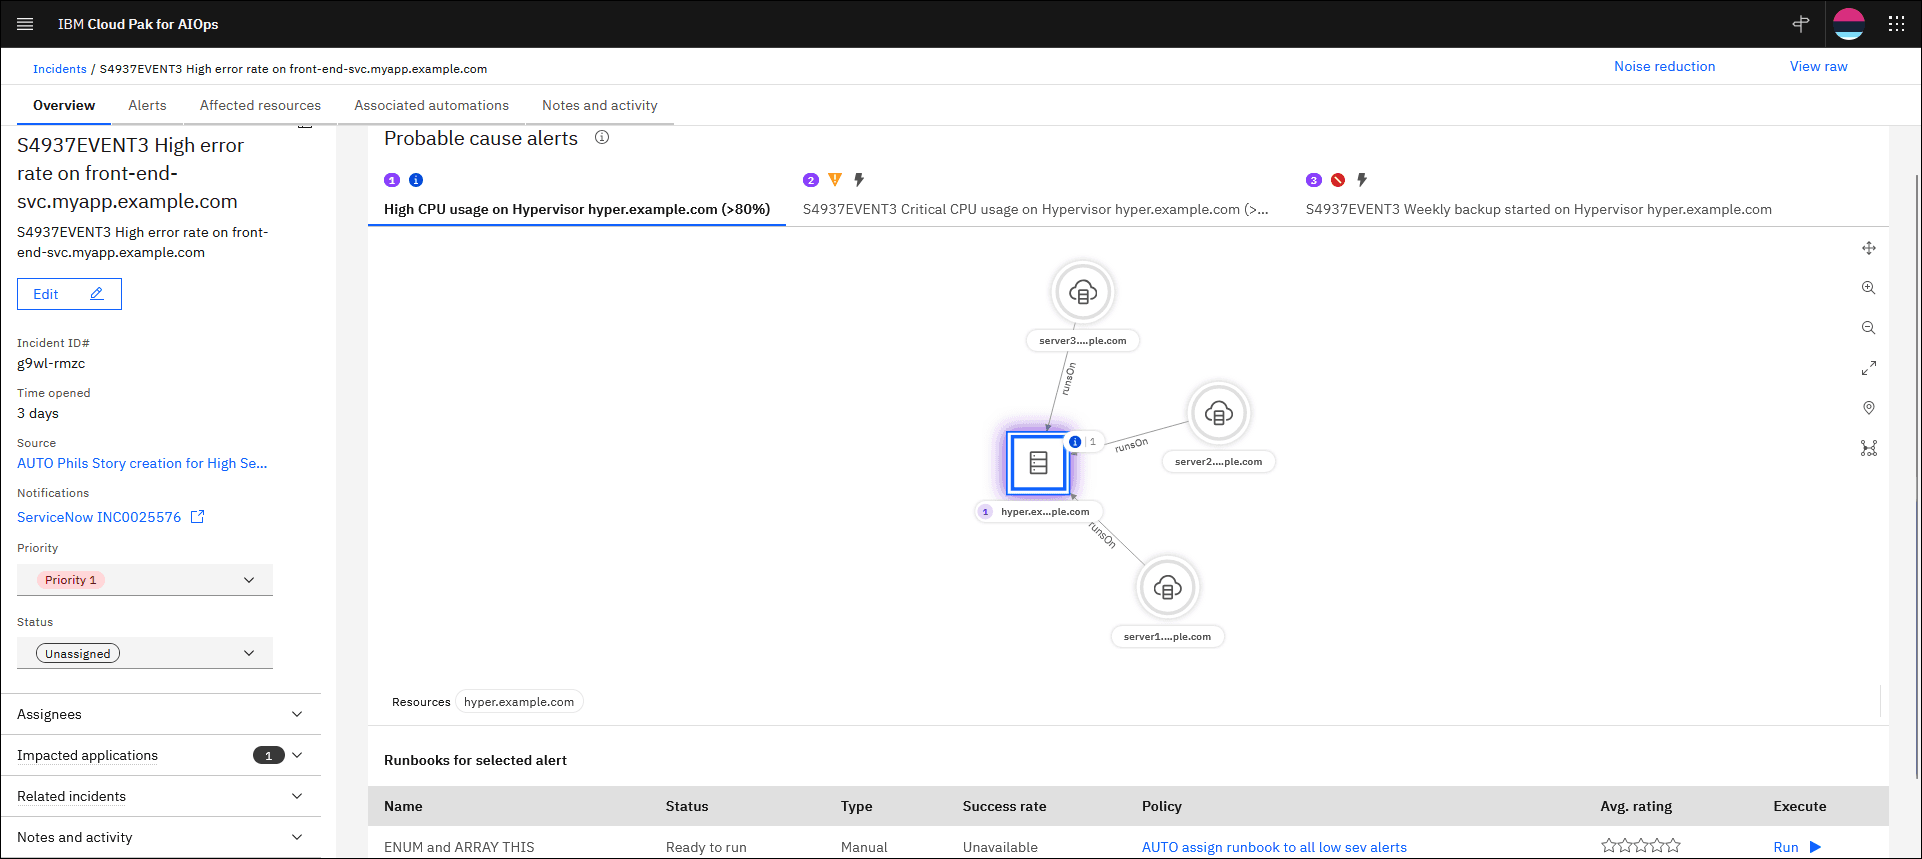
Task: Click the Edit button
Action: click(69, 294)
